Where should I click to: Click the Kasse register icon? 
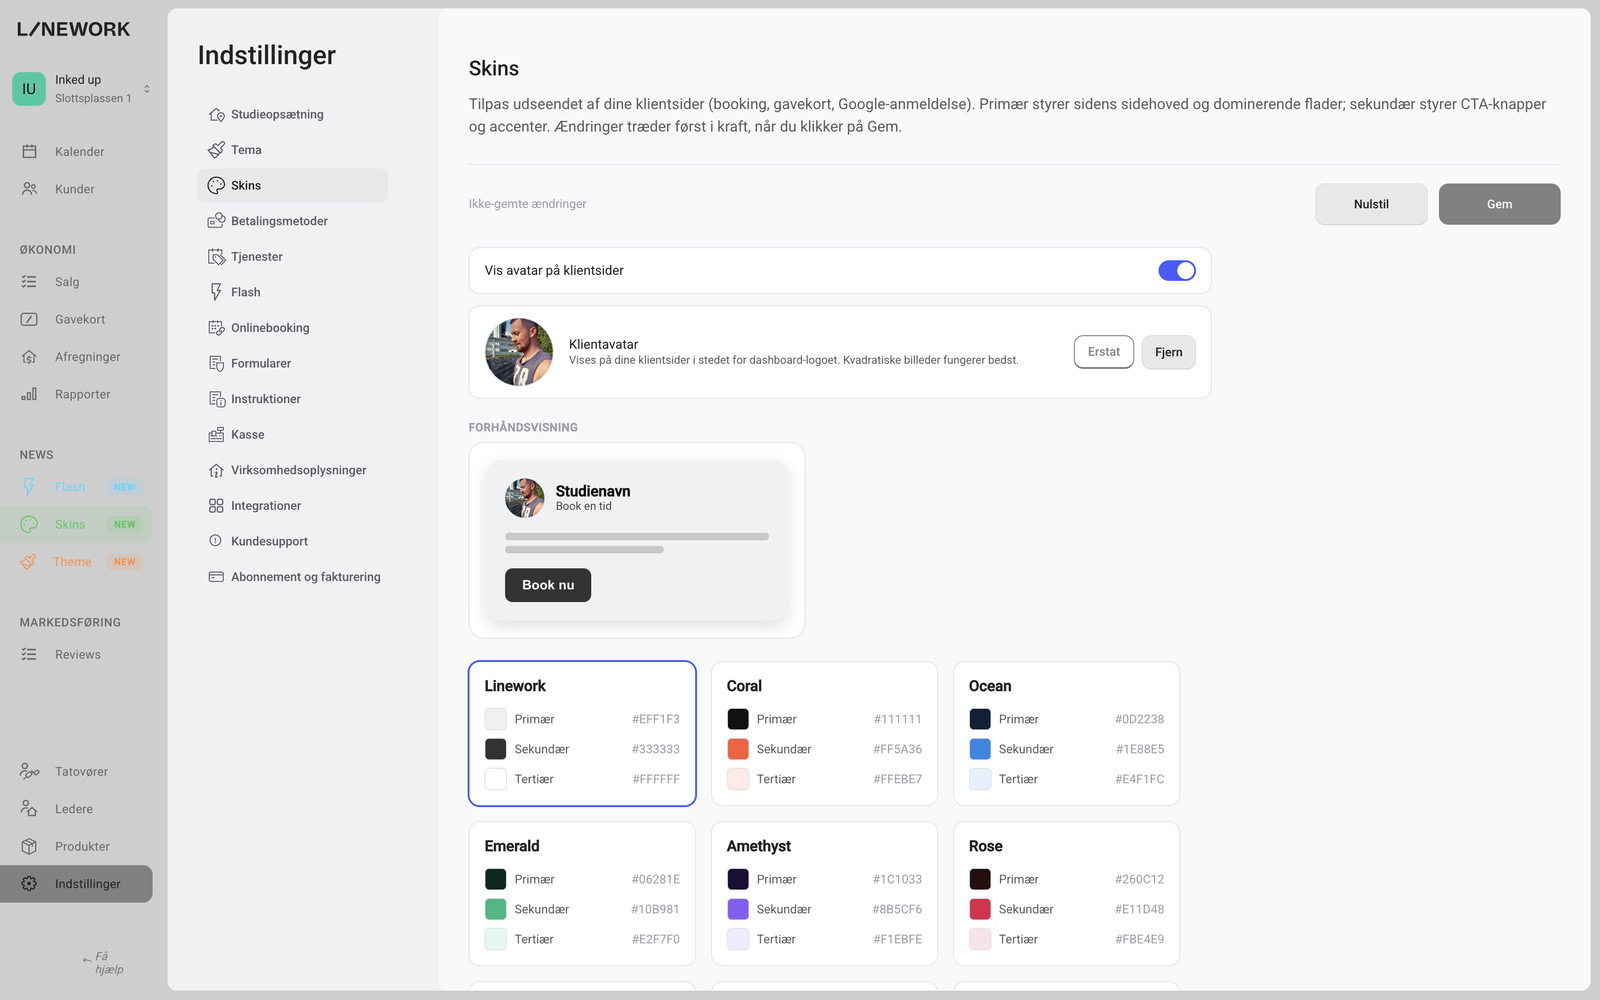(x=216, y=435)
